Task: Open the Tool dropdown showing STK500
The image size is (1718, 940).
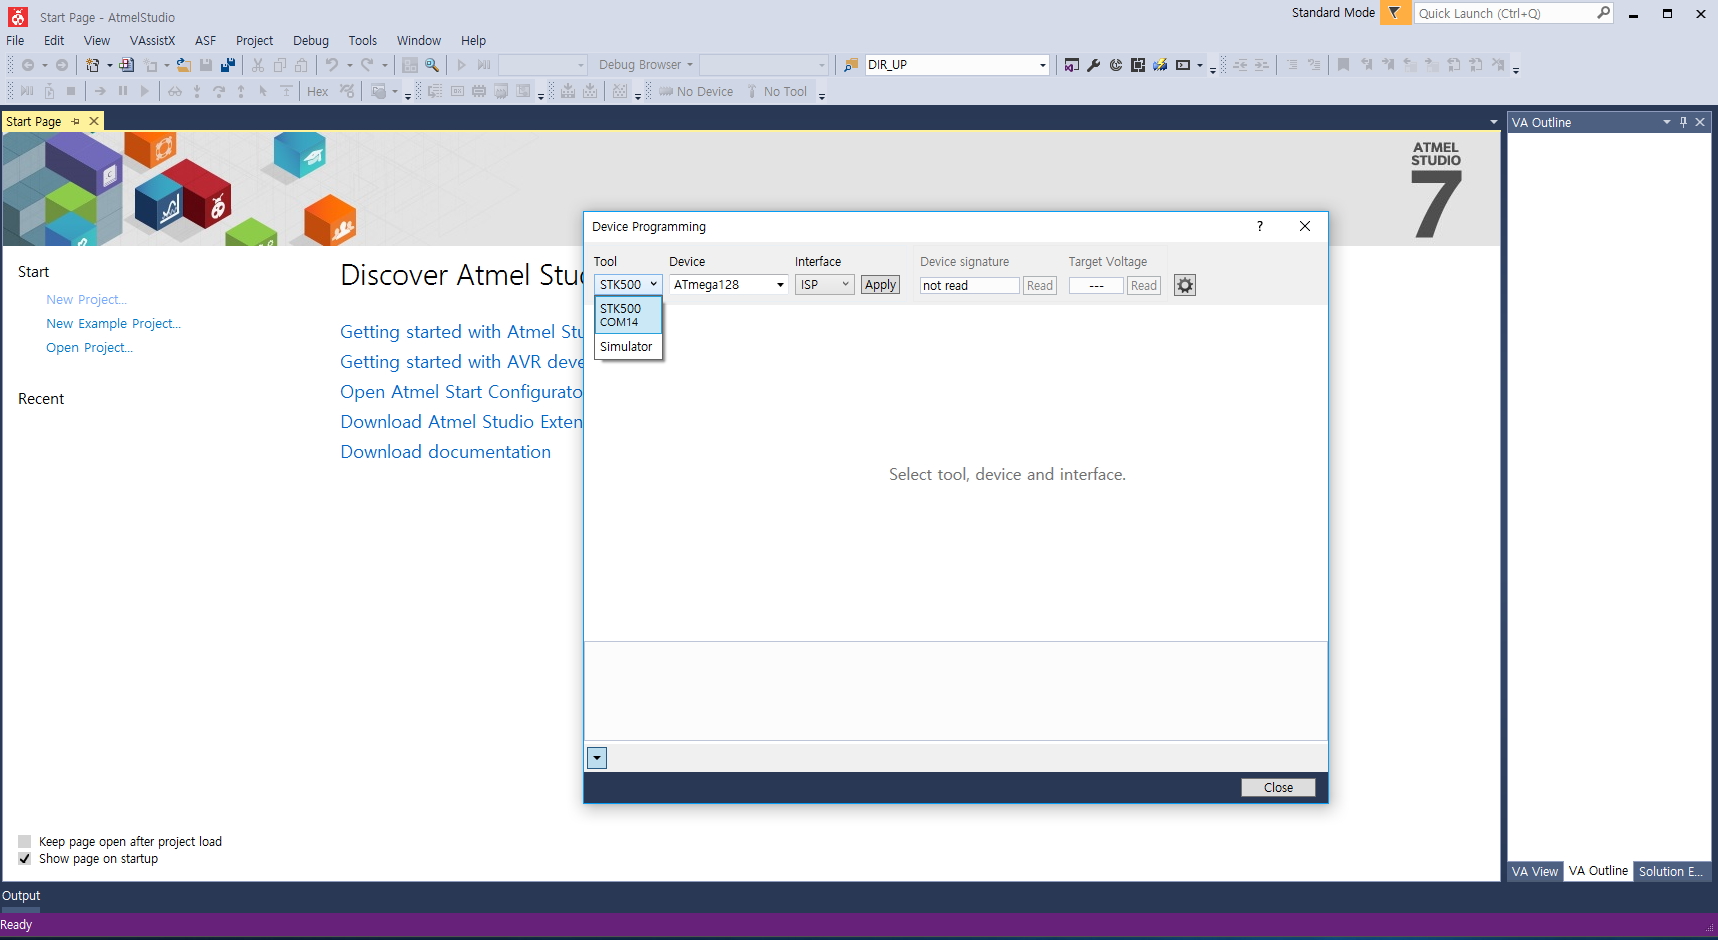Action: click(628, 285)
